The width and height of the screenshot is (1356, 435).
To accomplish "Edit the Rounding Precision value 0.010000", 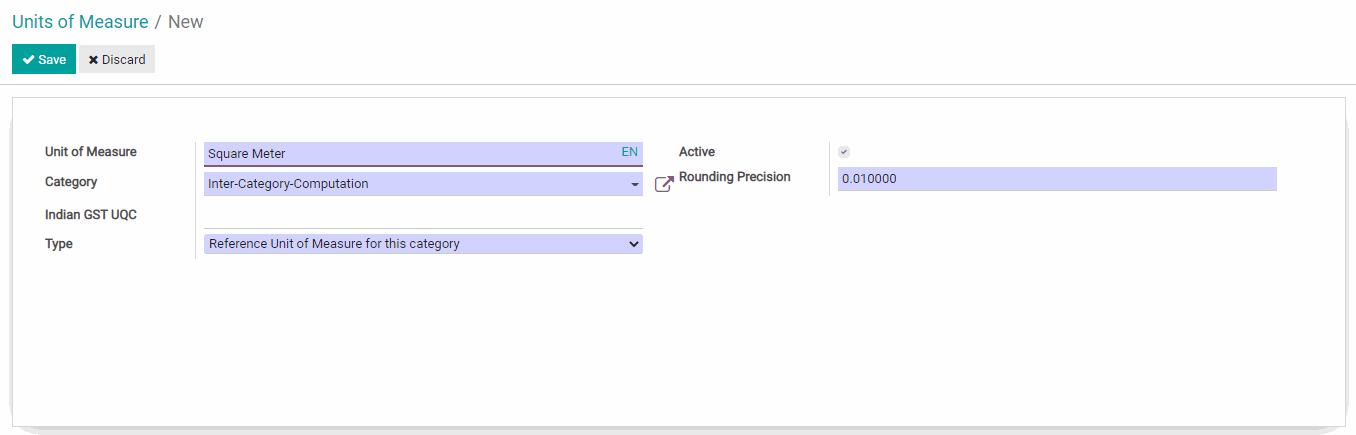I will tap(1056, 179).
